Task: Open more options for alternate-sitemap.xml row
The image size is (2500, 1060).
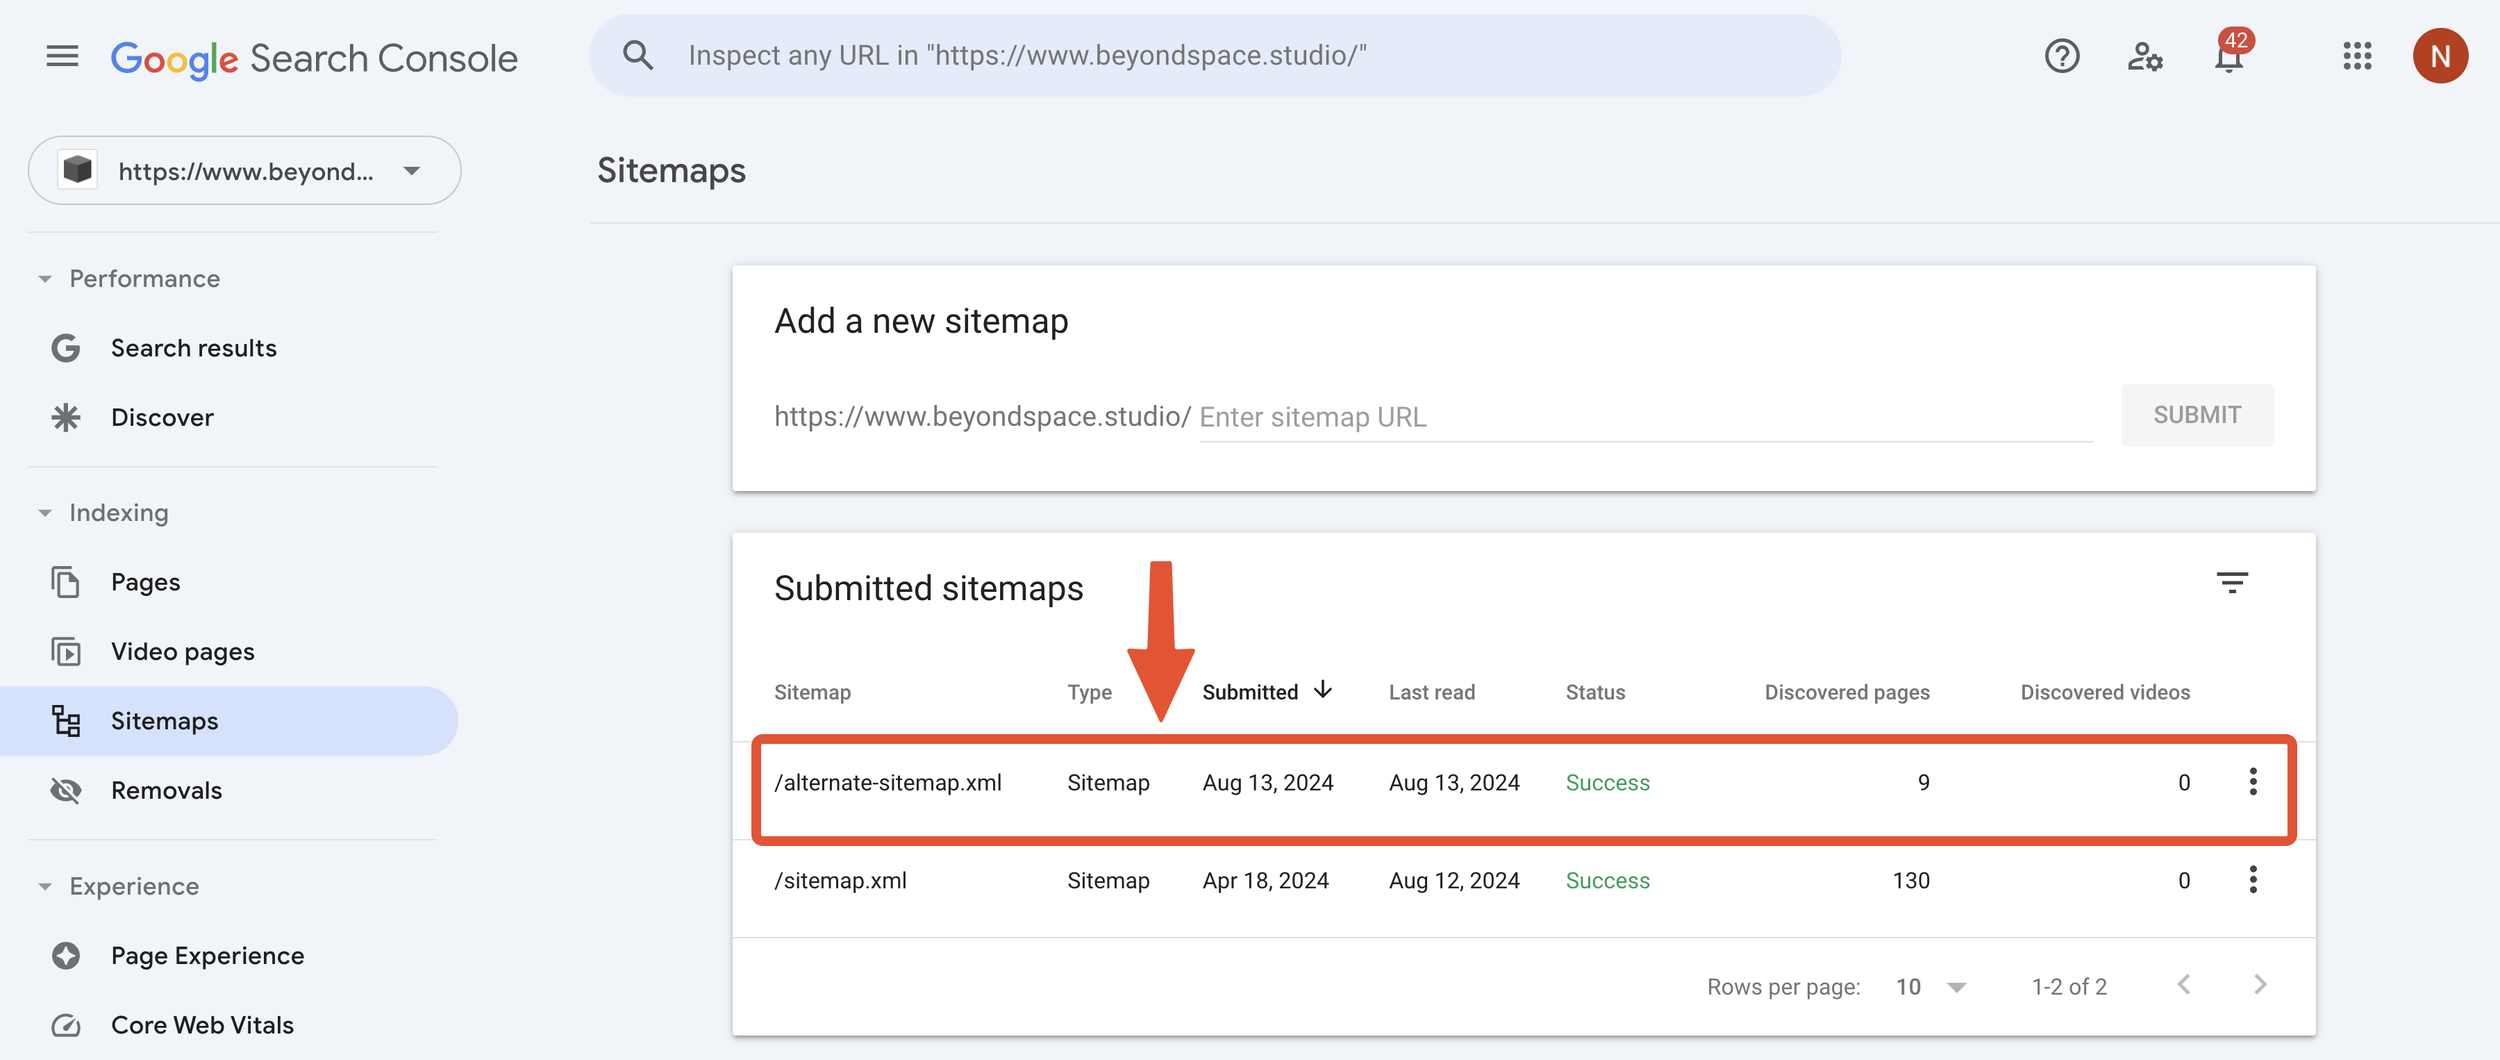Action: pos(2253,782)
